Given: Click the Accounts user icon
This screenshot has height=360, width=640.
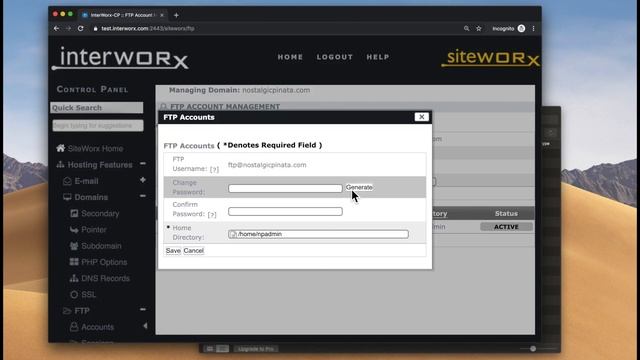Looking at the screenshot, I should 74,327.
